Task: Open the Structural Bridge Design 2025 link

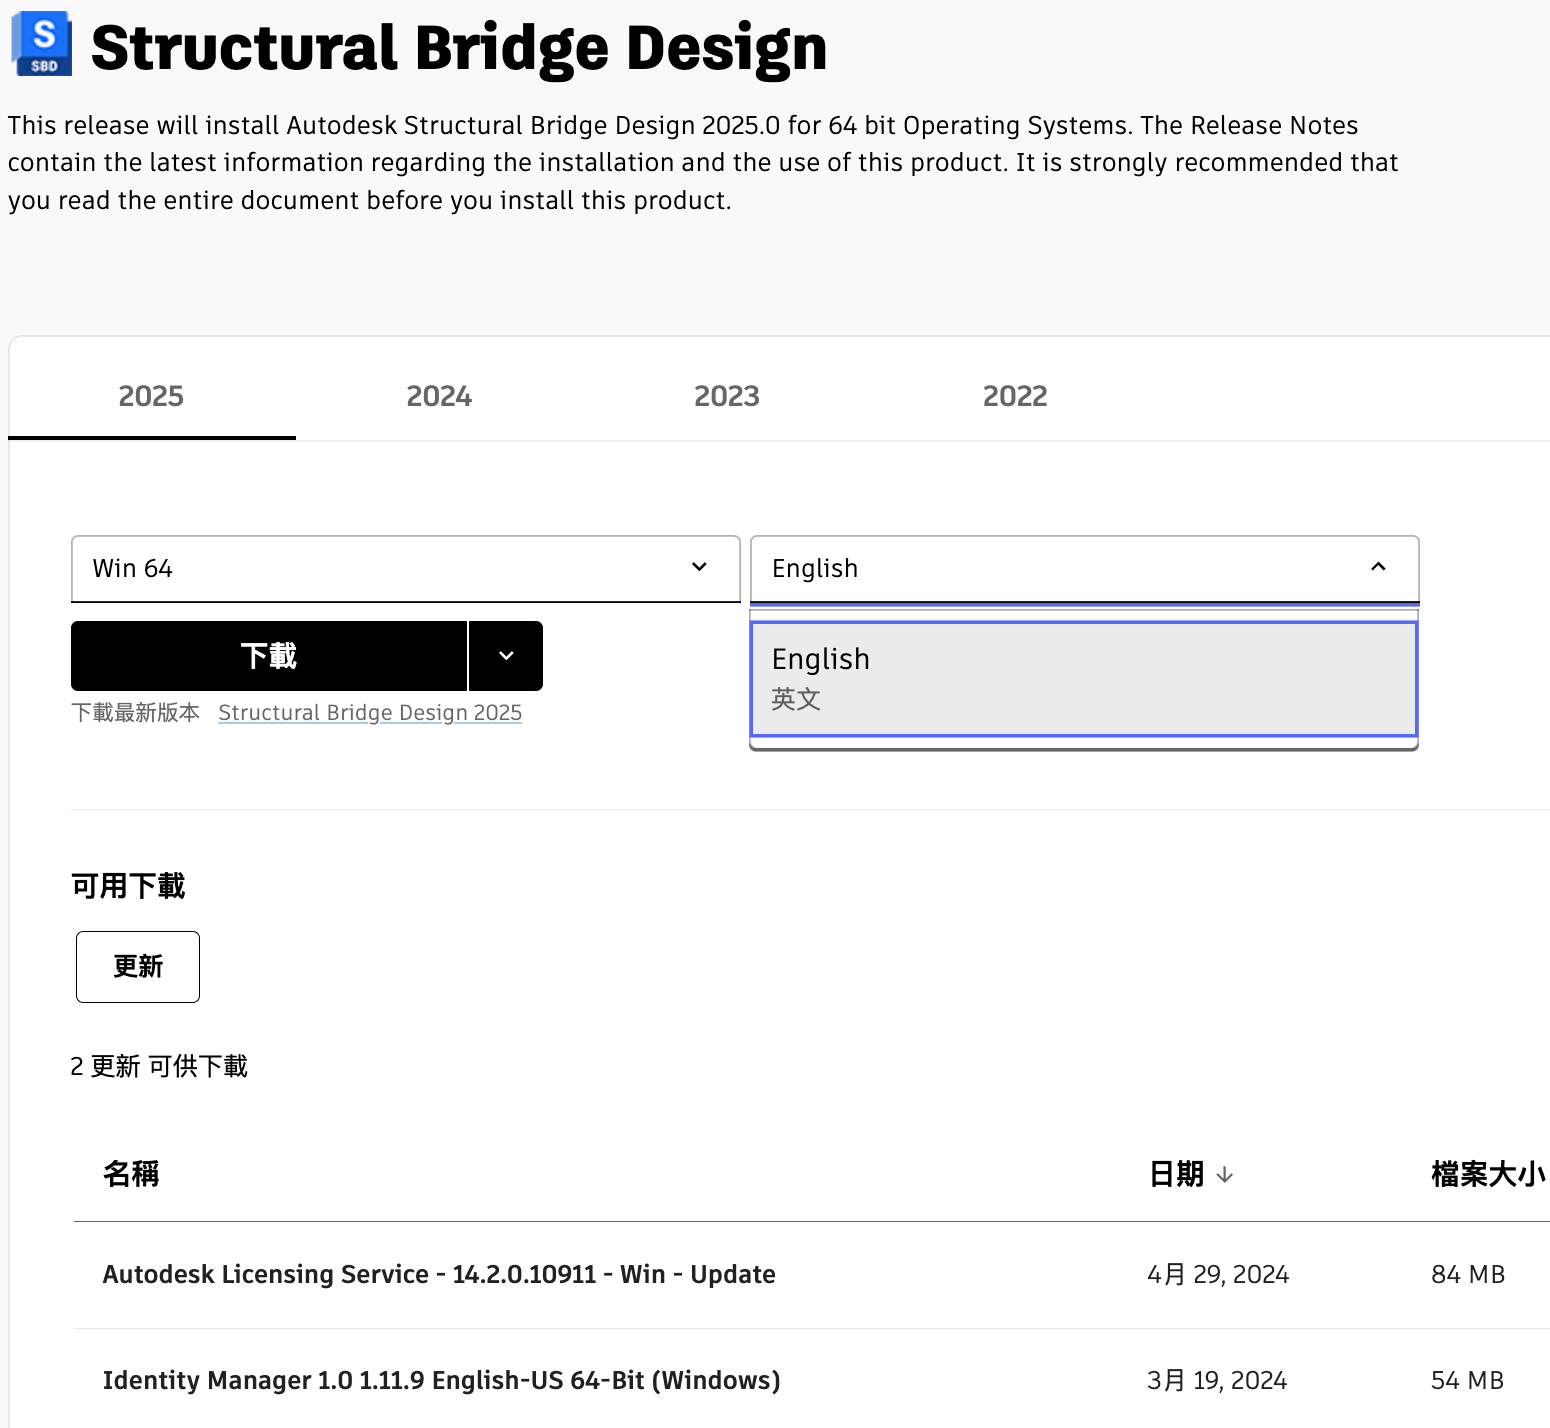Action: pos(370,713)
